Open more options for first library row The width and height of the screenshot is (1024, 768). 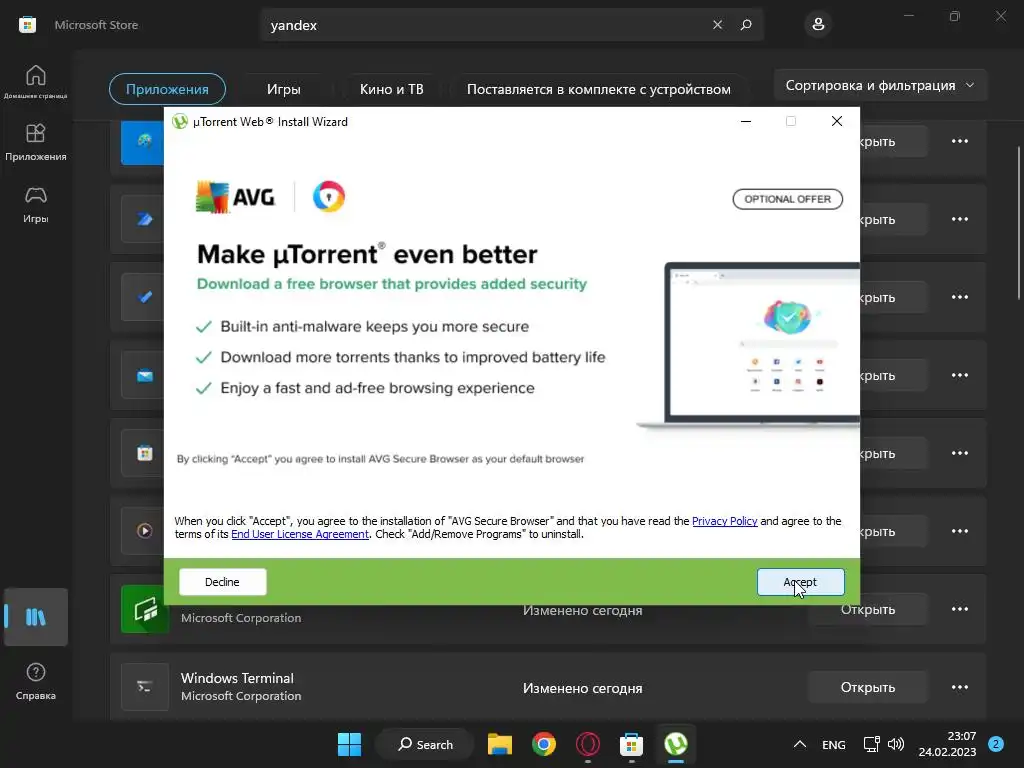coord(959,141)
